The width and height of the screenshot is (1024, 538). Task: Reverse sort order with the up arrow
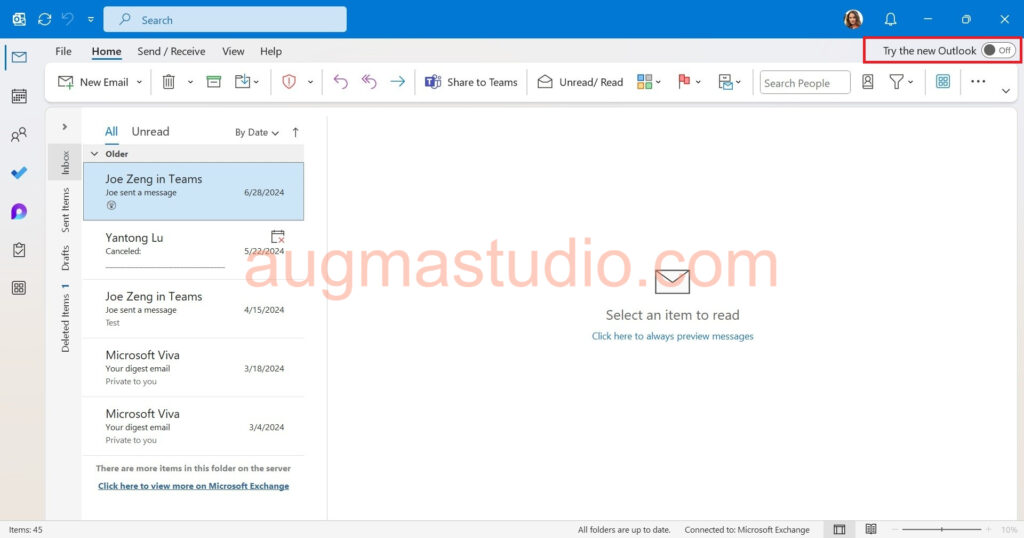295,132
